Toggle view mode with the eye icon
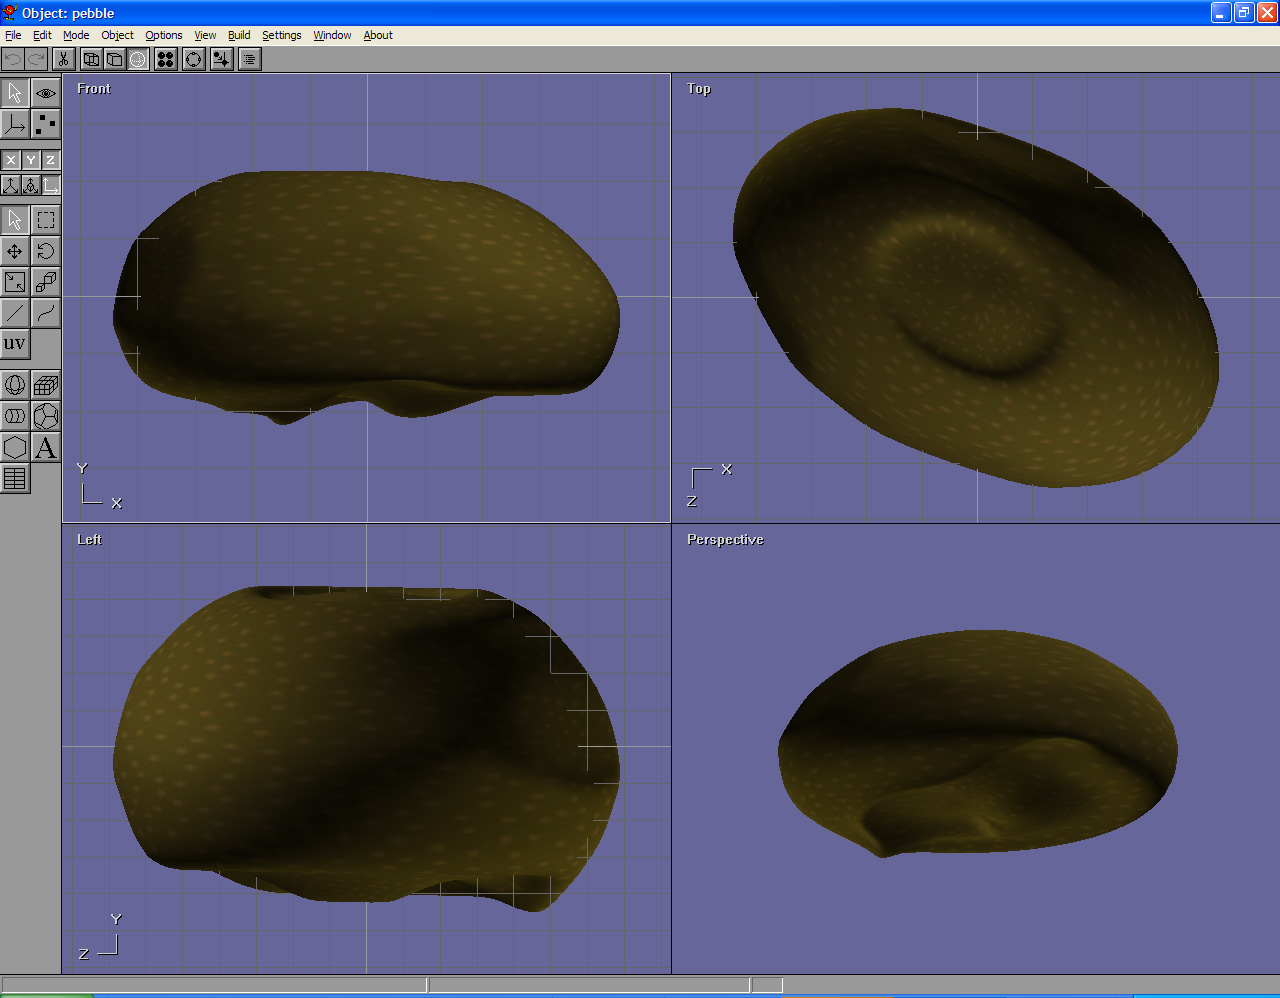Viewport: 1280px width, 998px height. (46, 93)
